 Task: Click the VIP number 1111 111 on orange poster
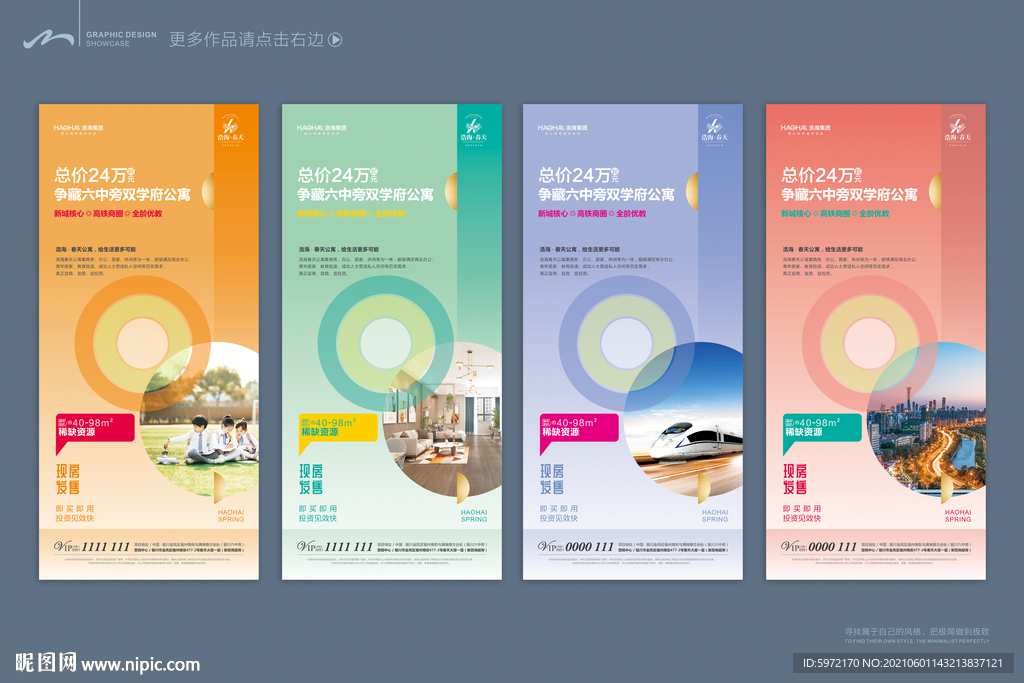104,546
